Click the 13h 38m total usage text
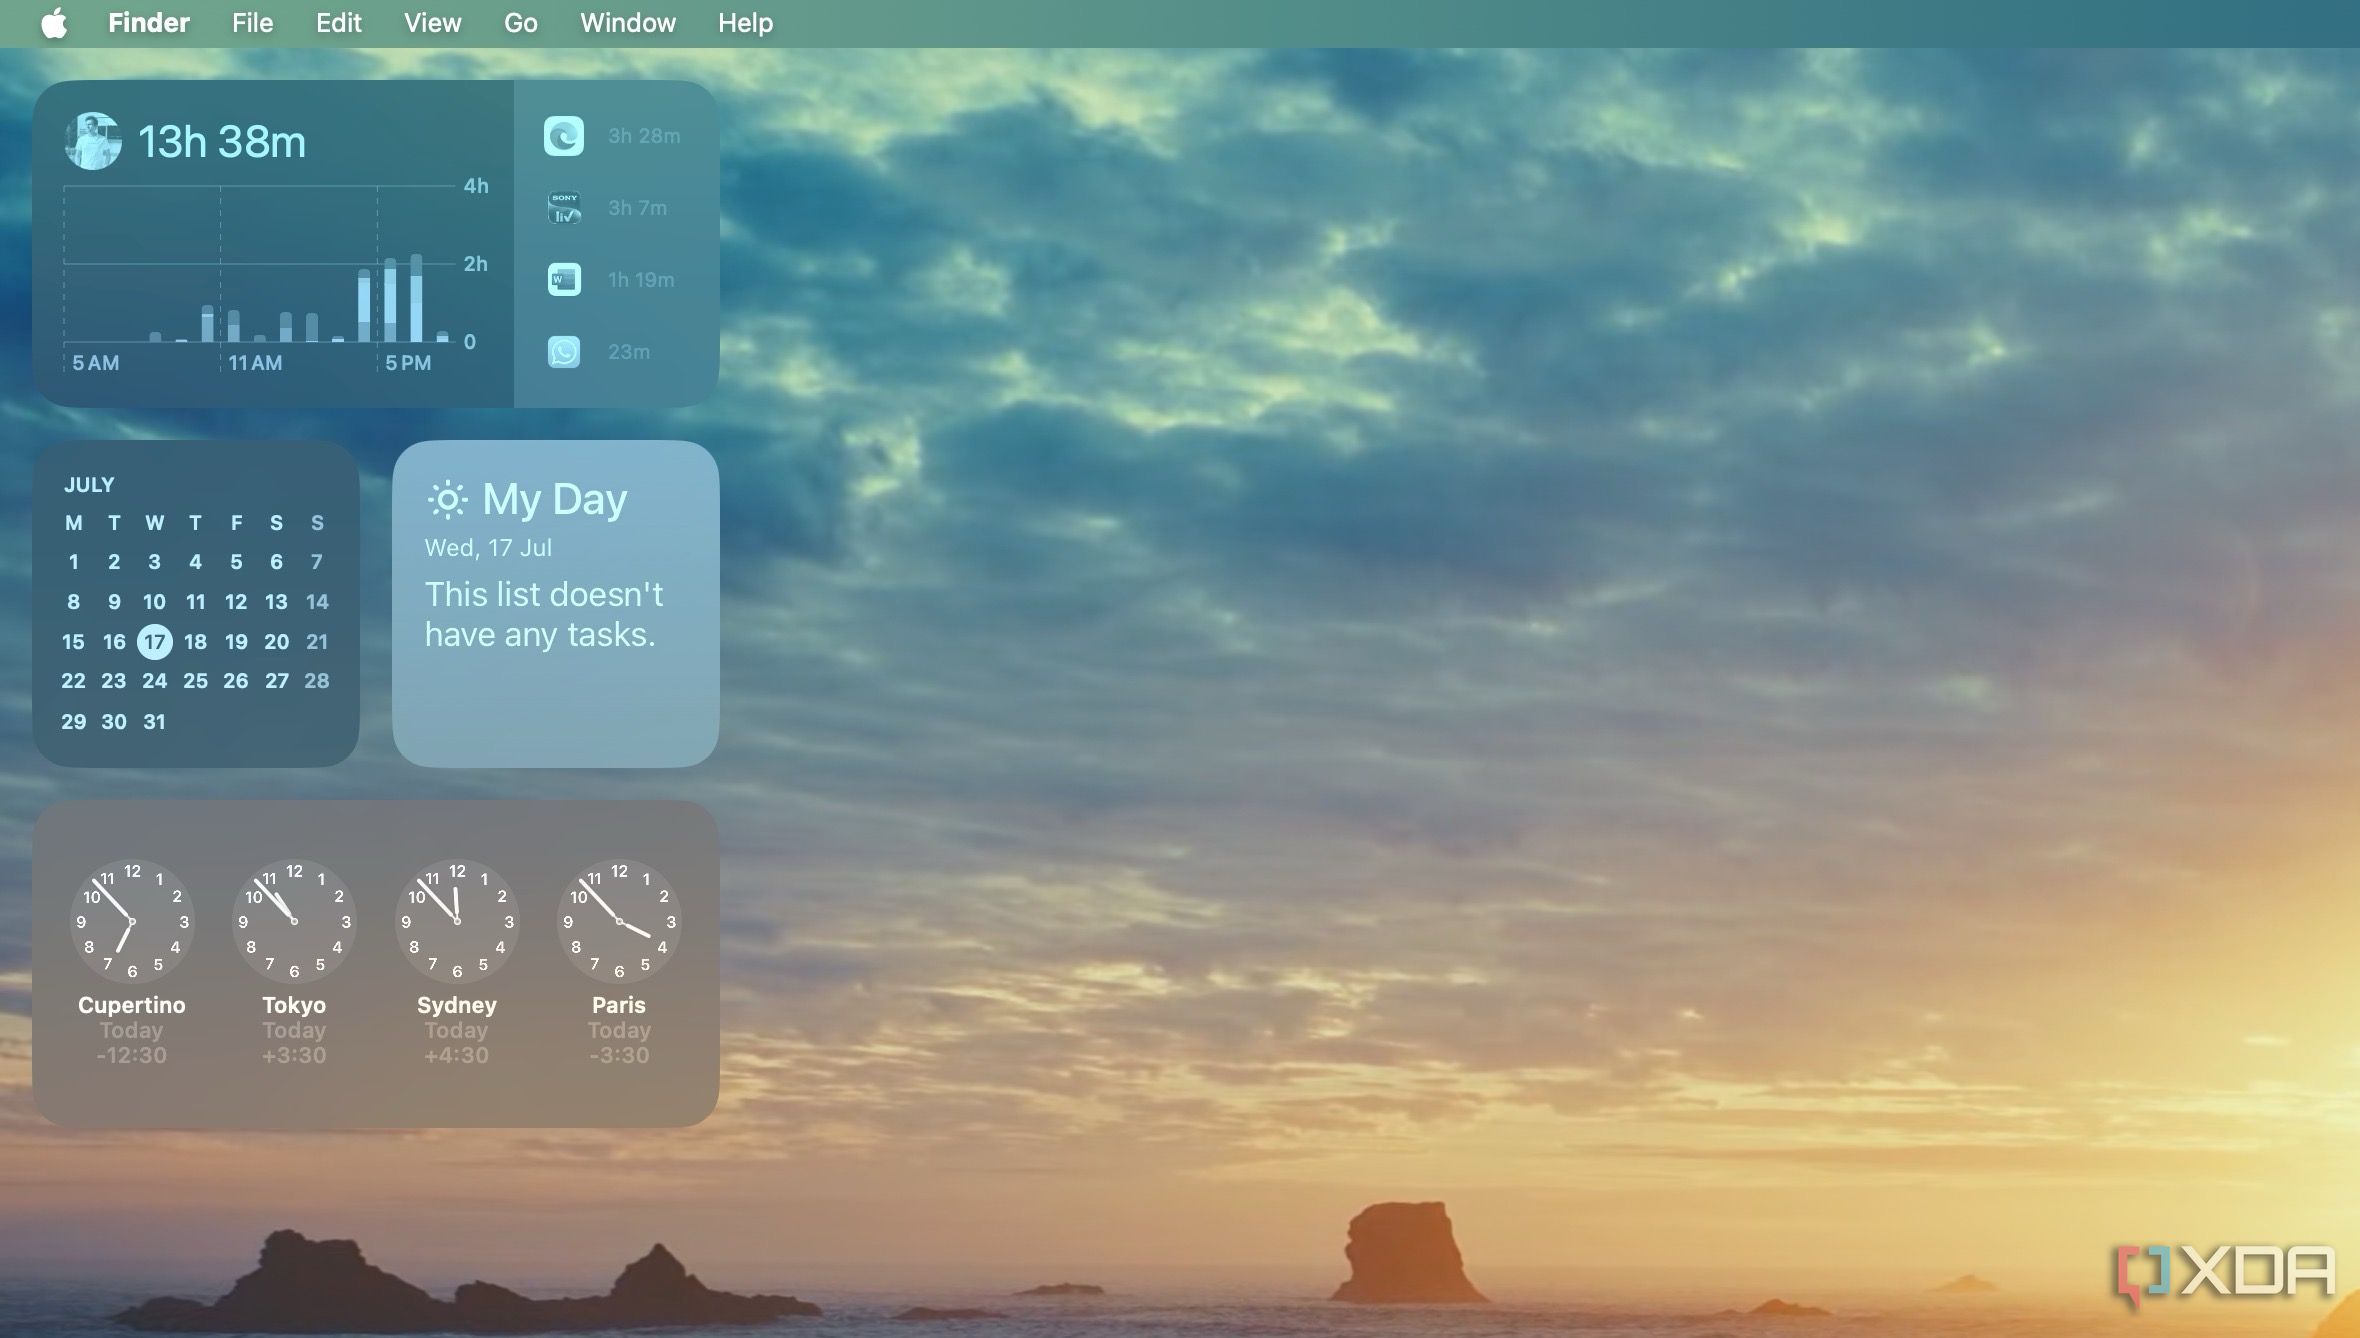Image resolution: width=2360 pixels, height=1338 pixels. 222,142
